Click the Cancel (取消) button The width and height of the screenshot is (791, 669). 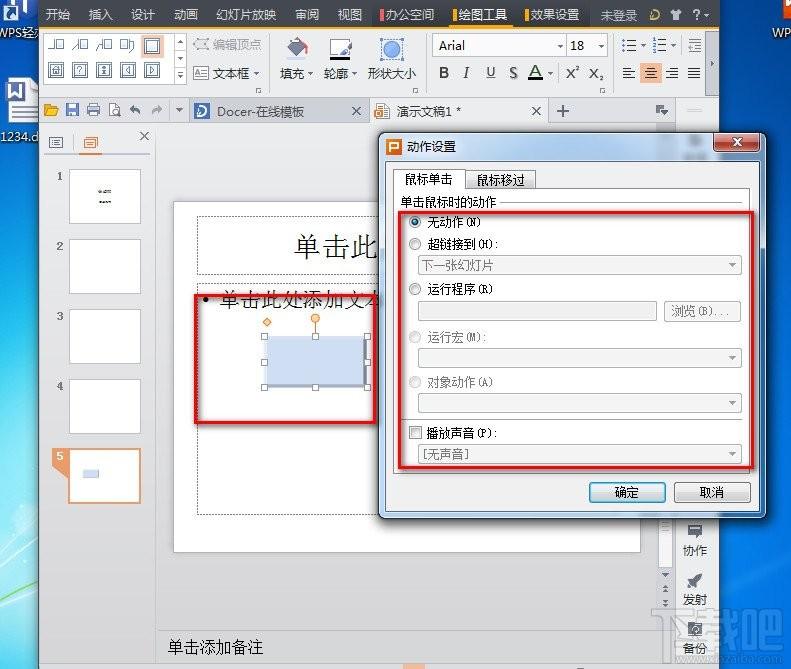[x=712, y=492]
